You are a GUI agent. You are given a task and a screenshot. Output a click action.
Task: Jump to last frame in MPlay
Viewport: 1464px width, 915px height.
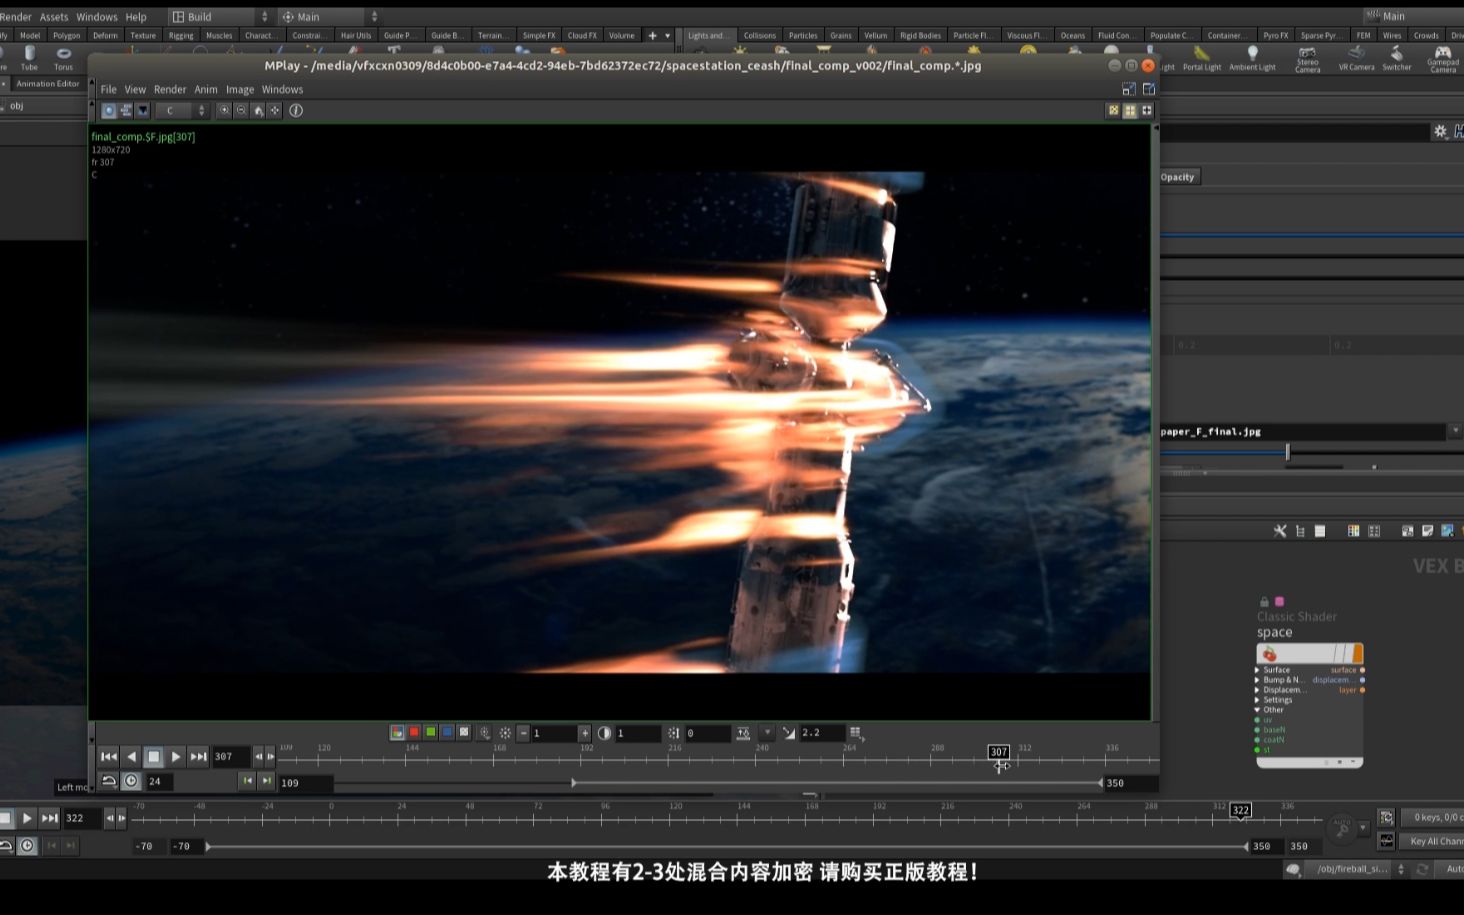click(x=198, y=757)
